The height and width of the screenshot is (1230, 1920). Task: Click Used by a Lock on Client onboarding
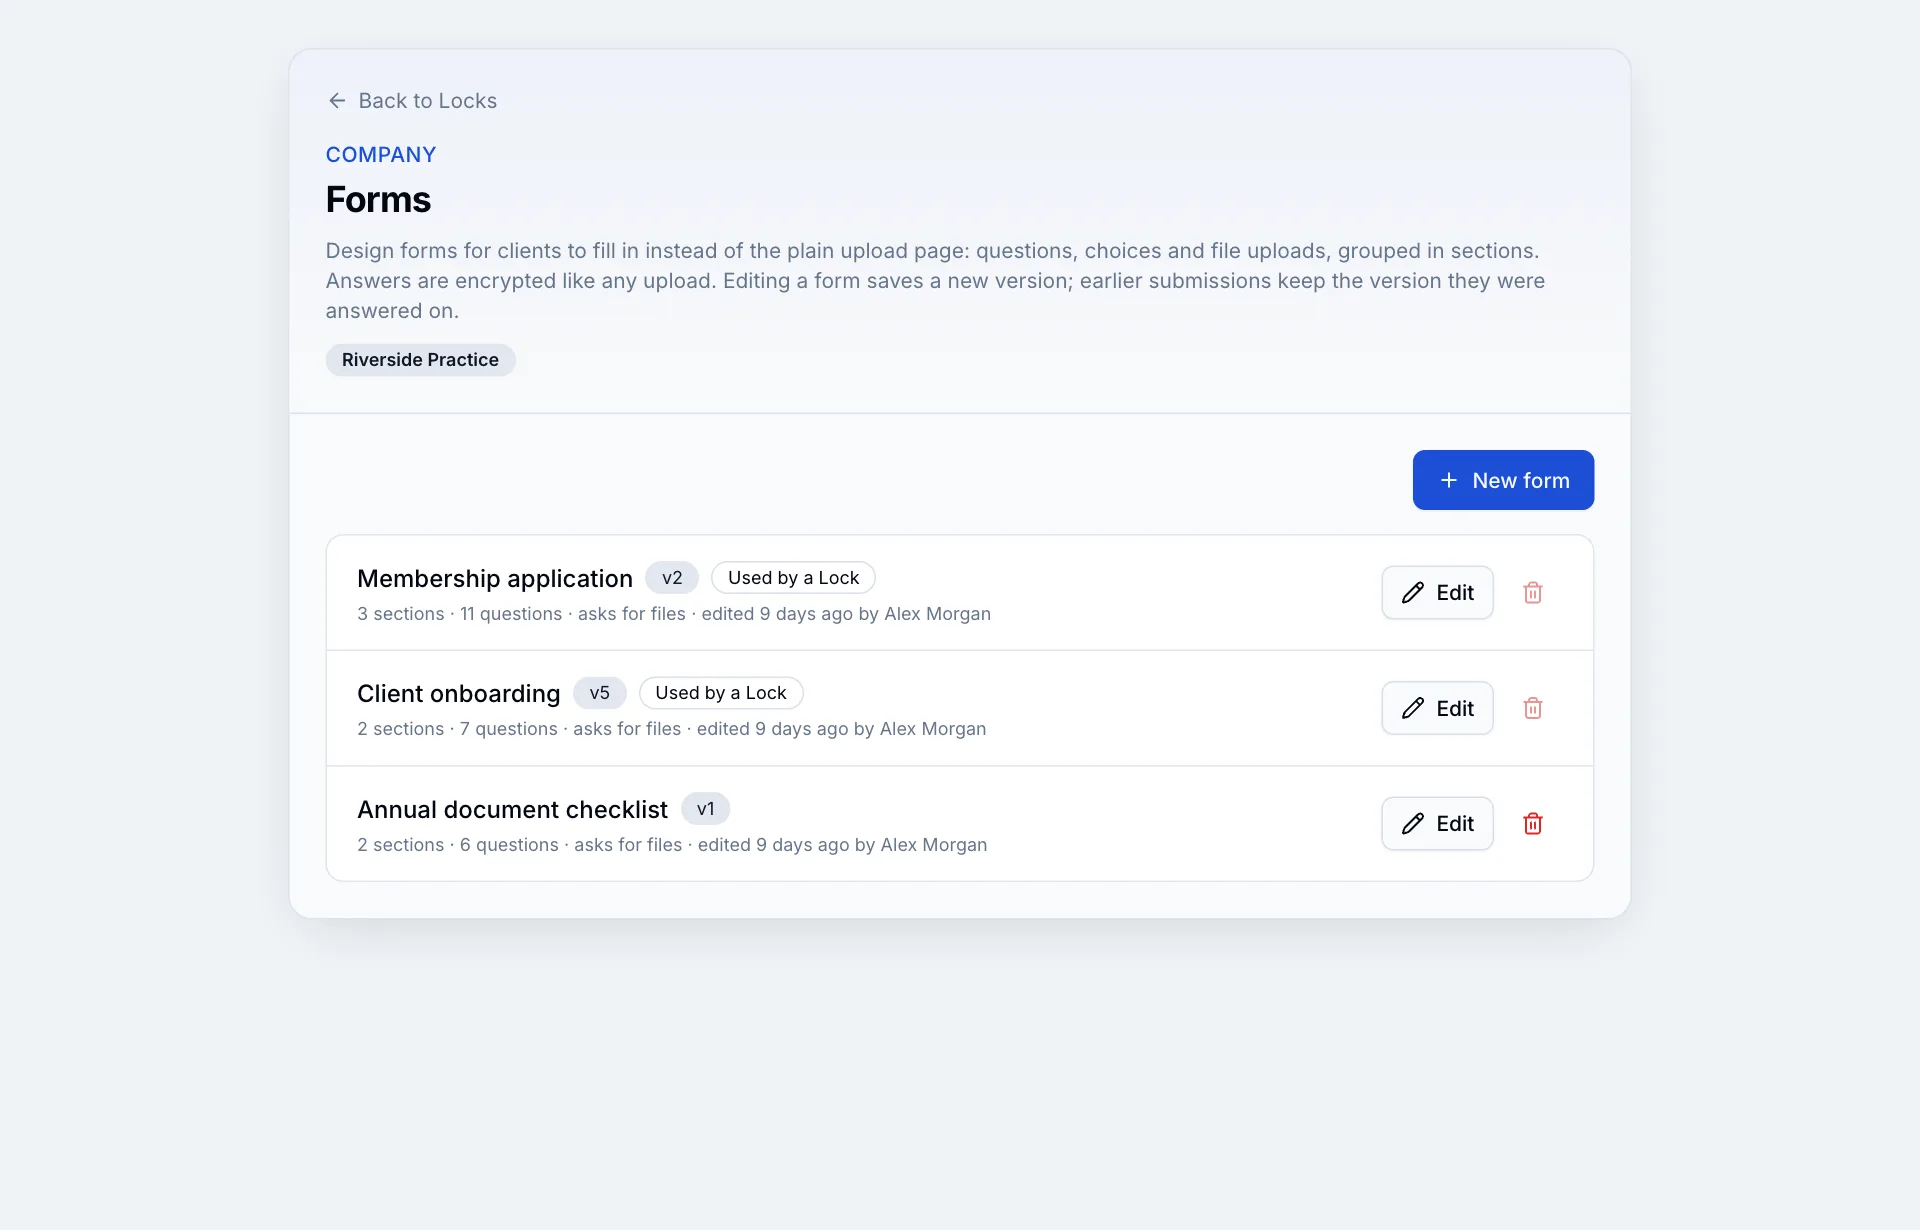[721, 693]
